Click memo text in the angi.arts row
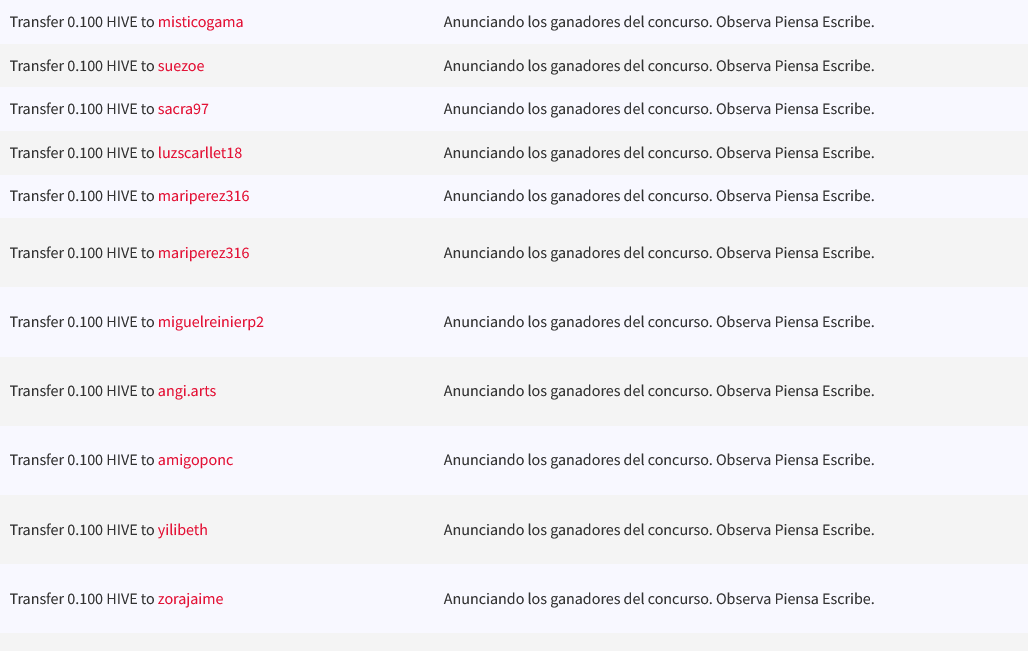 coord(658,391)
